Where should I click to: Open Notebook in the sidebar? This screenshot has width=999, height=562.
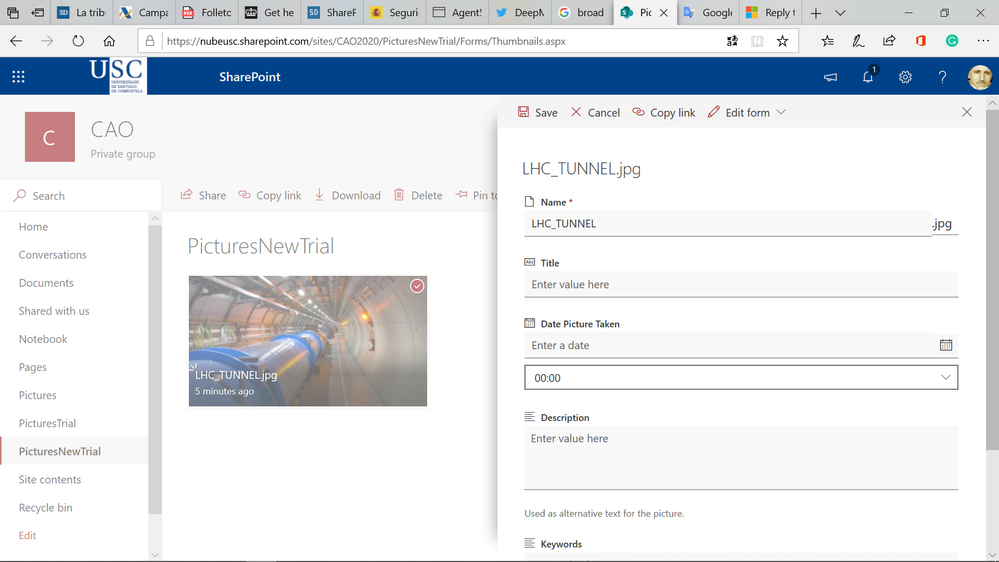click(x=43, y=339)
